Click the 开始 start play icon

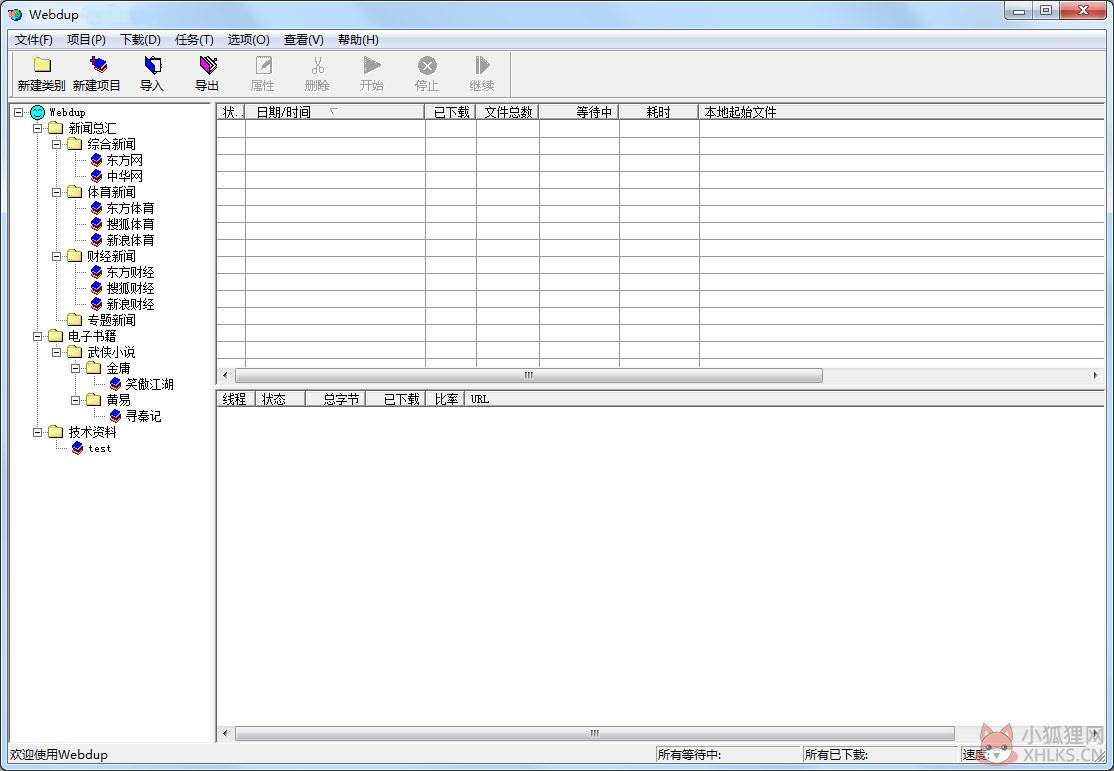(372, 65)
